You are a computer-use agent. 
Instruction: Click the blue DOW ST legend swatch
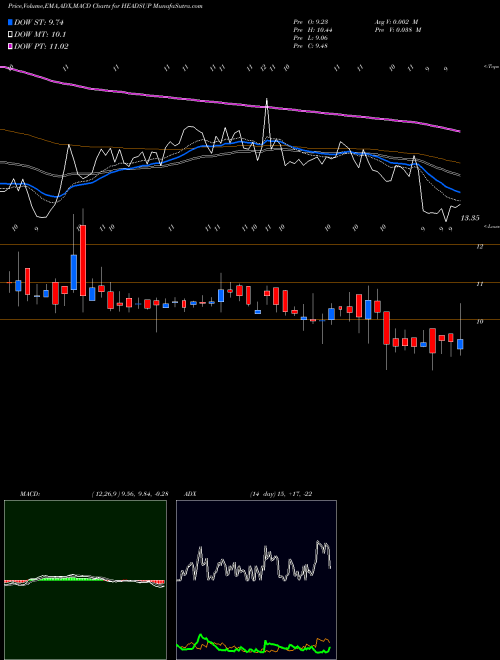10,22
